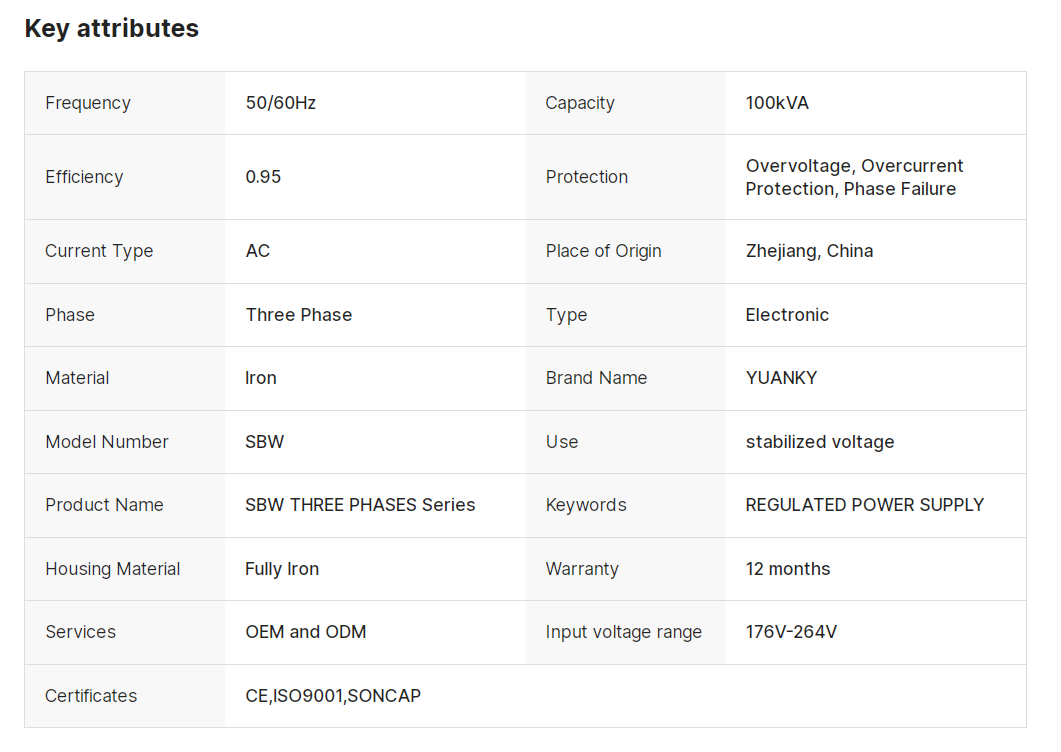Click Zhejiang, China origin value
Screen dimensions: 1061x752
(809, 251)
